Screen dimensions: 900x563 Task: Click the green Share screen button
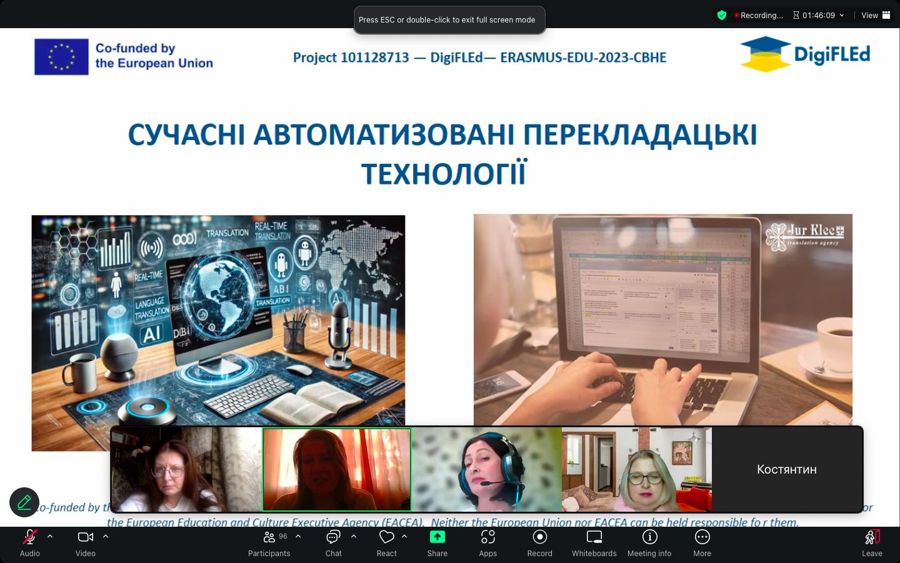click(437, 538)
